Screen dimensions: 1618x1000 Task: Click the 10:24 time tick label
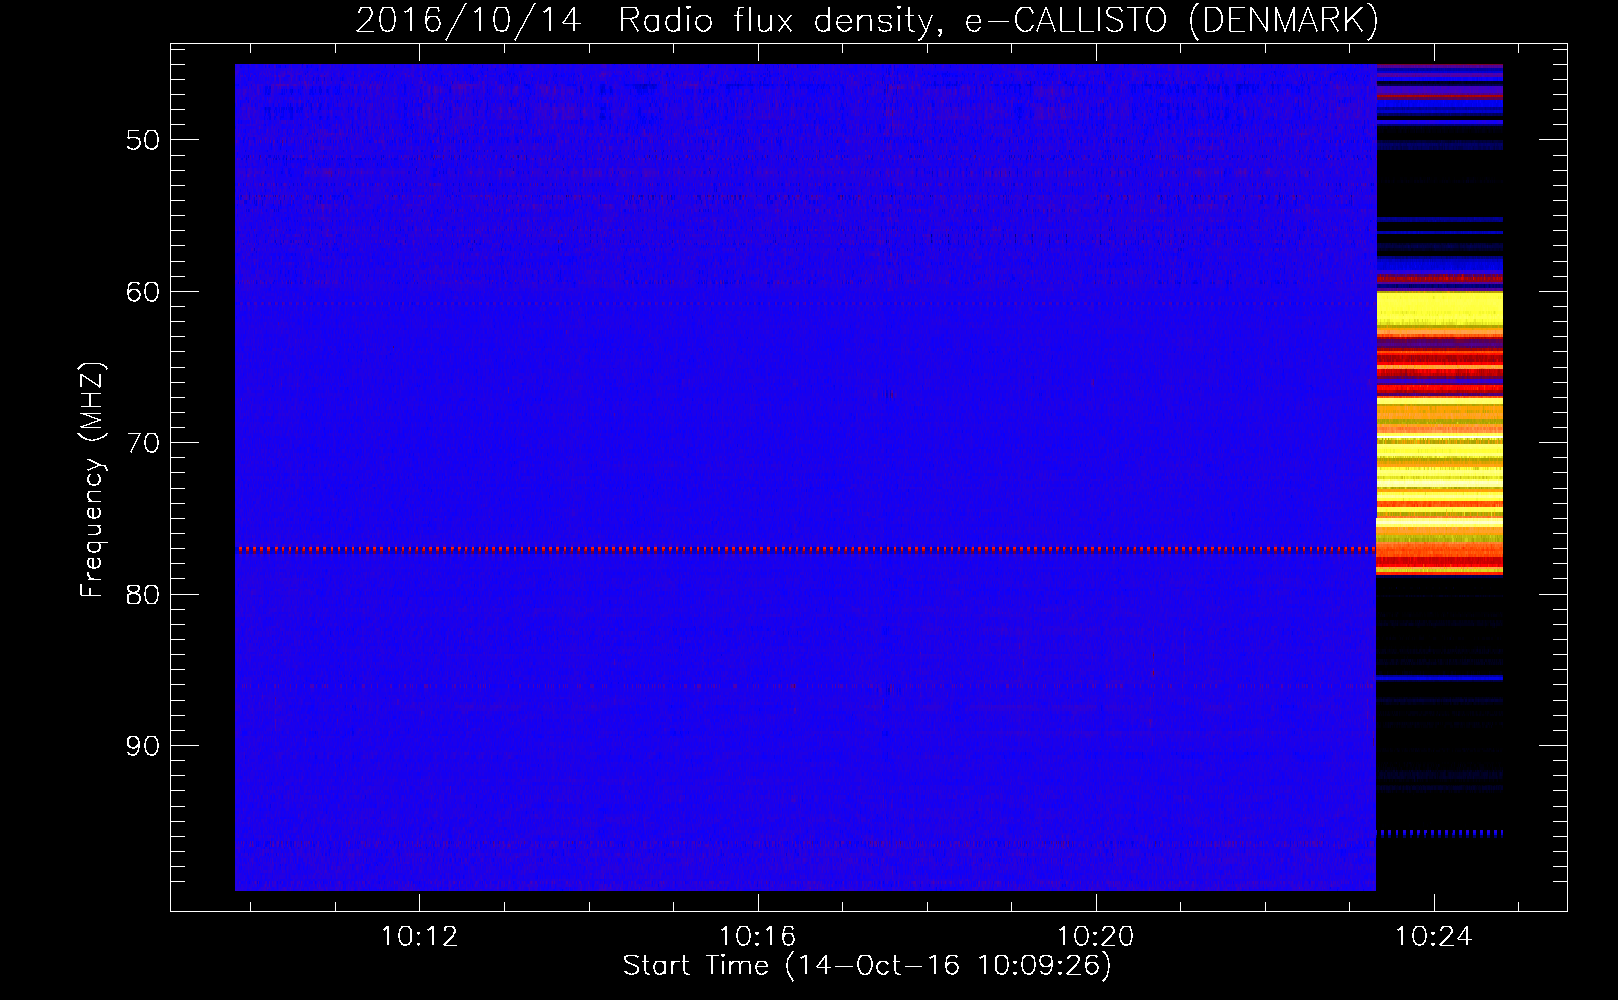(x=1433, y=937)
